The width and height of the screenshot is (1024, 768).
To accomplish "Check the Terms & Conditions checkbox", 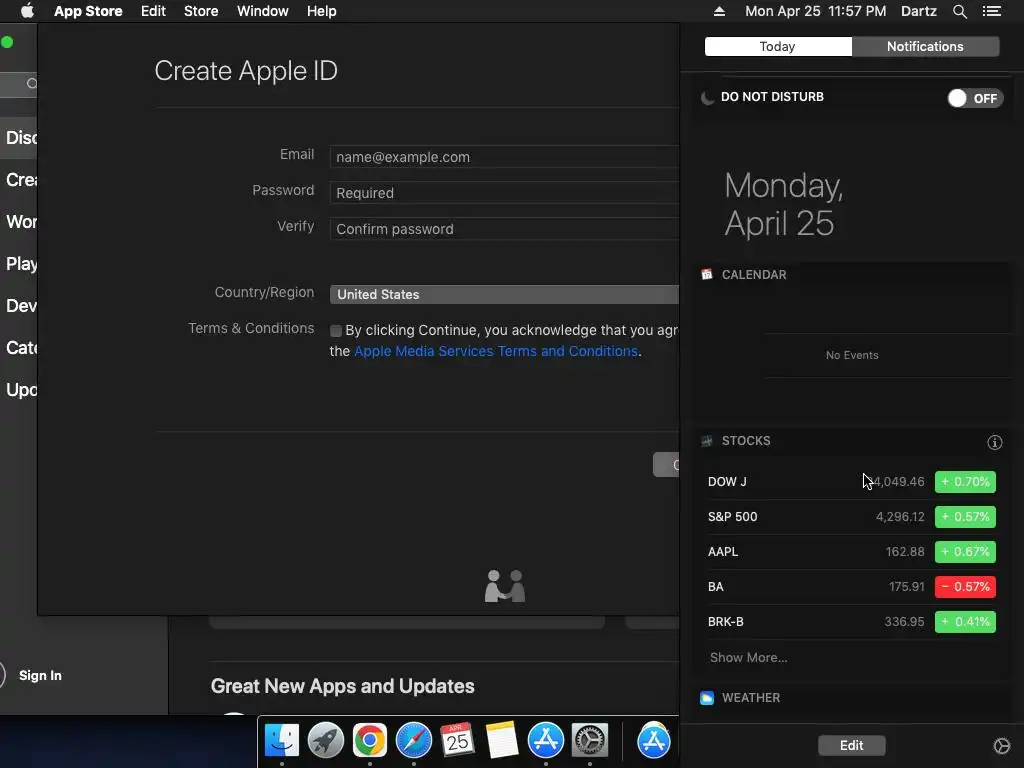I will coord(336,331).
